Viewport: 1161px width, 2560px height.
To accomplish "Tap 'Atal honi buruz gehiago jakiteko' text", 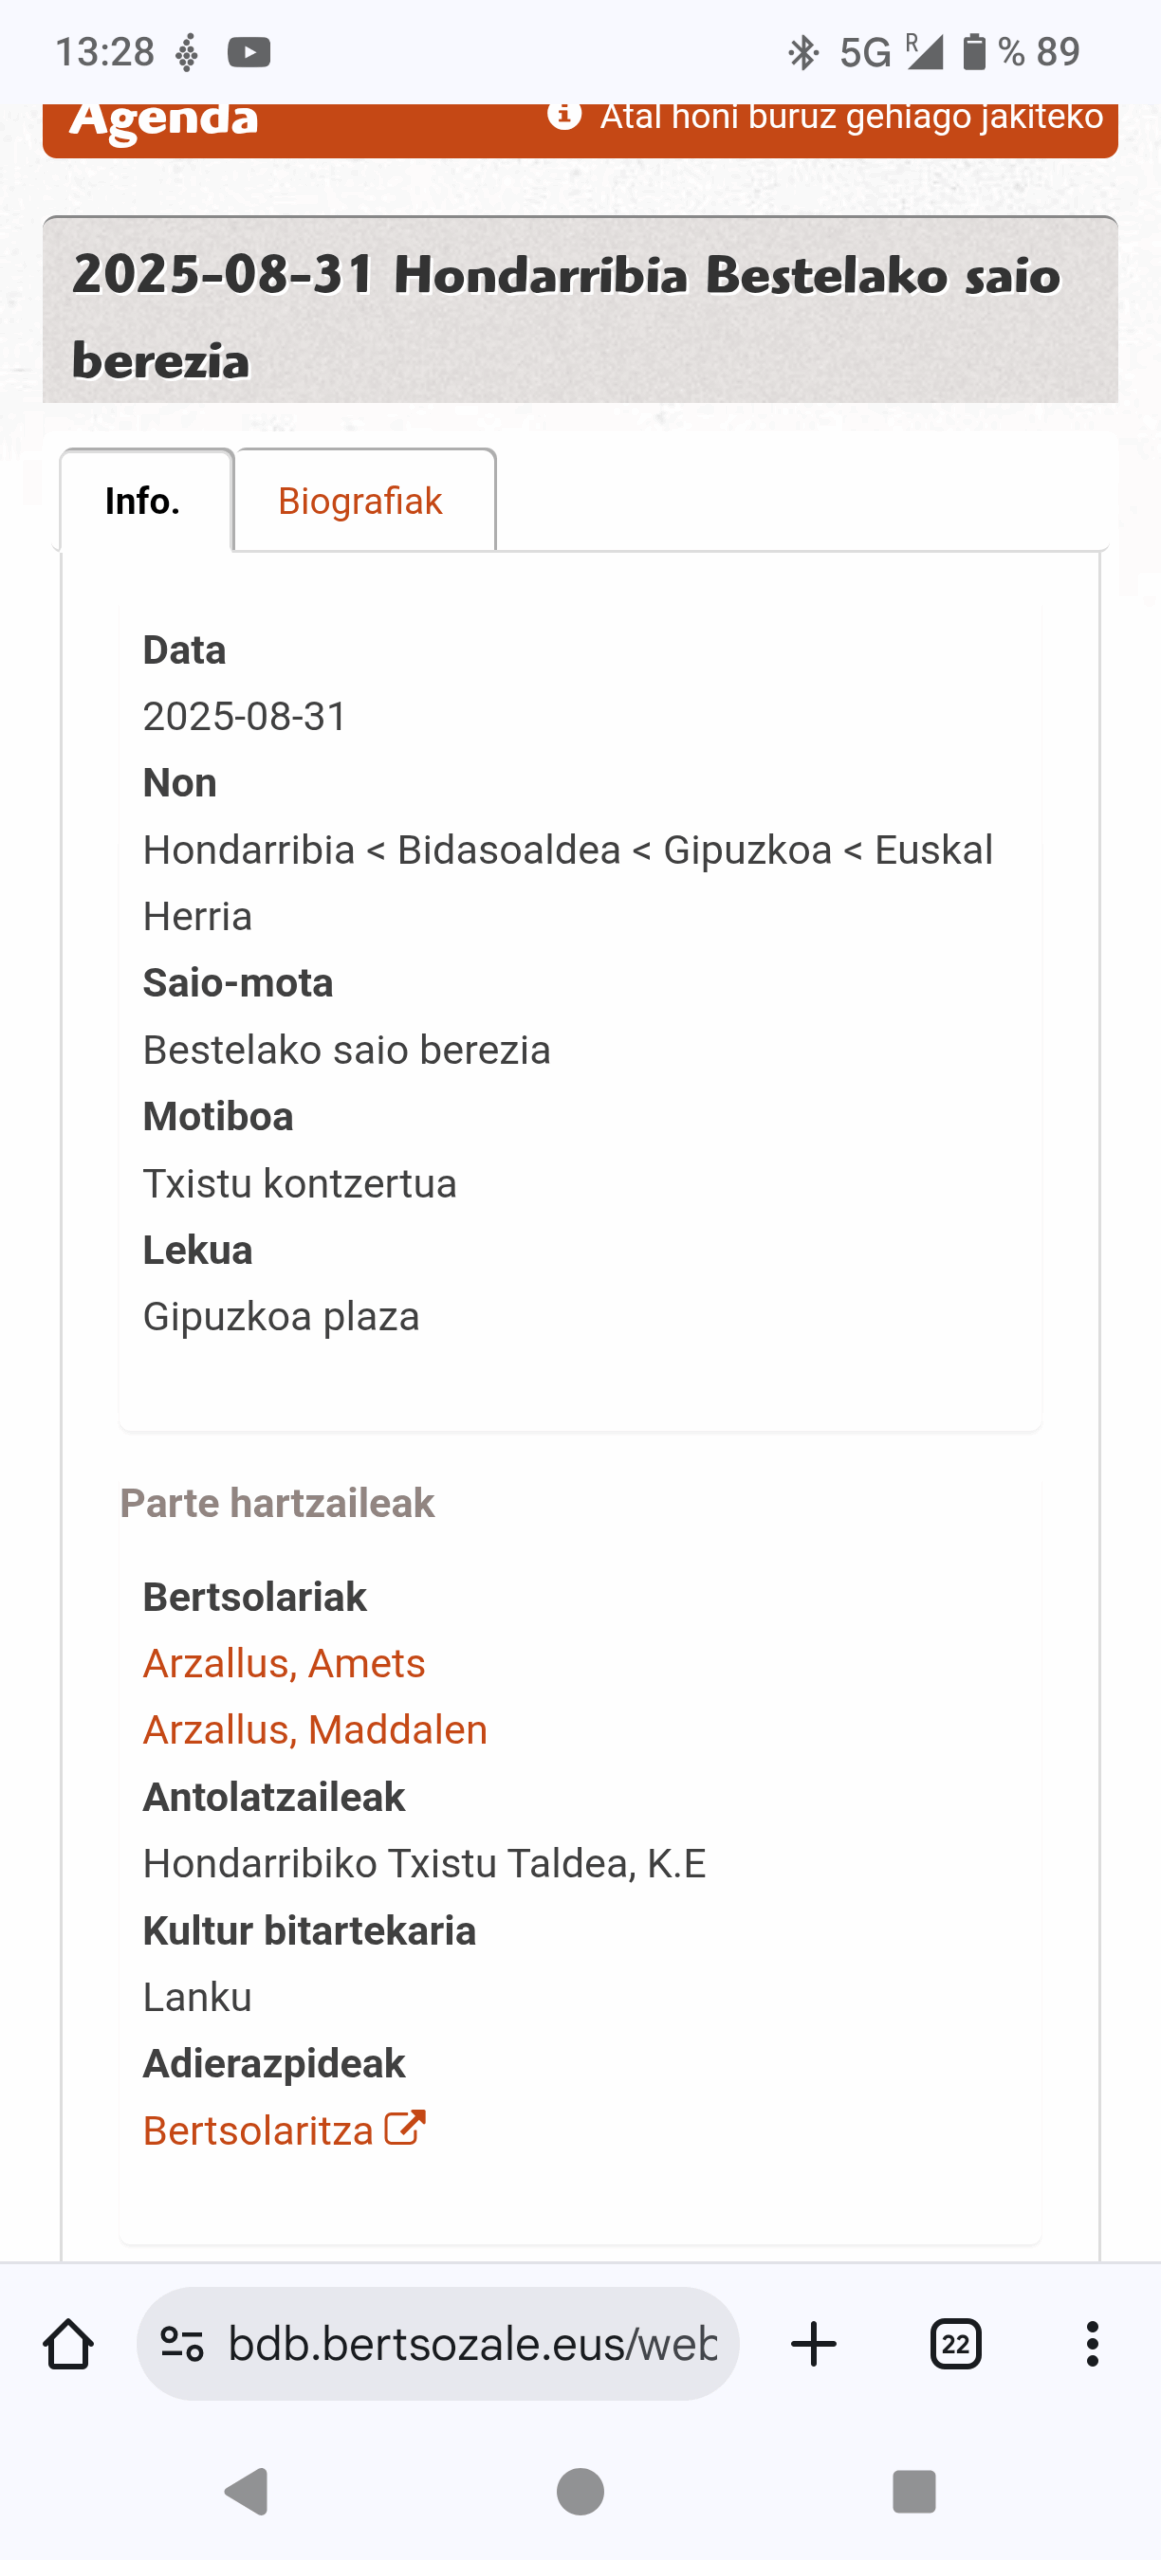I will click(851, 117).
